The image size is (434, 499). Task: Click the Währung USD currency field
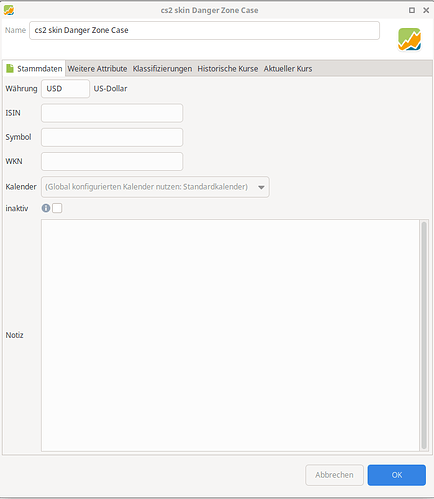pyautogui.click(x=65, y=89)
